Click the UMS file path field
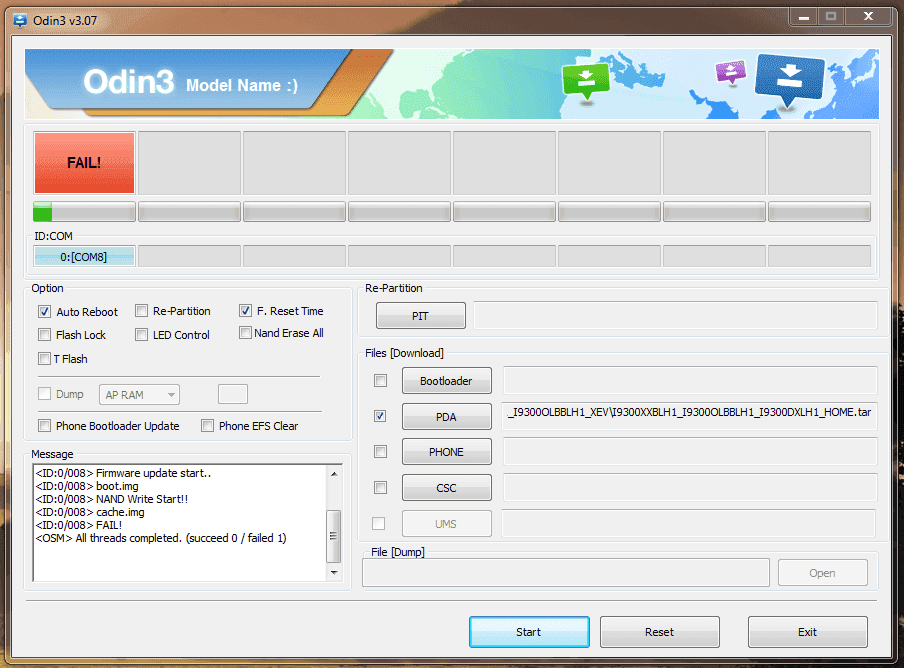Screen dimensions: 904x668 pyautogui.click(x=689, y=523)
